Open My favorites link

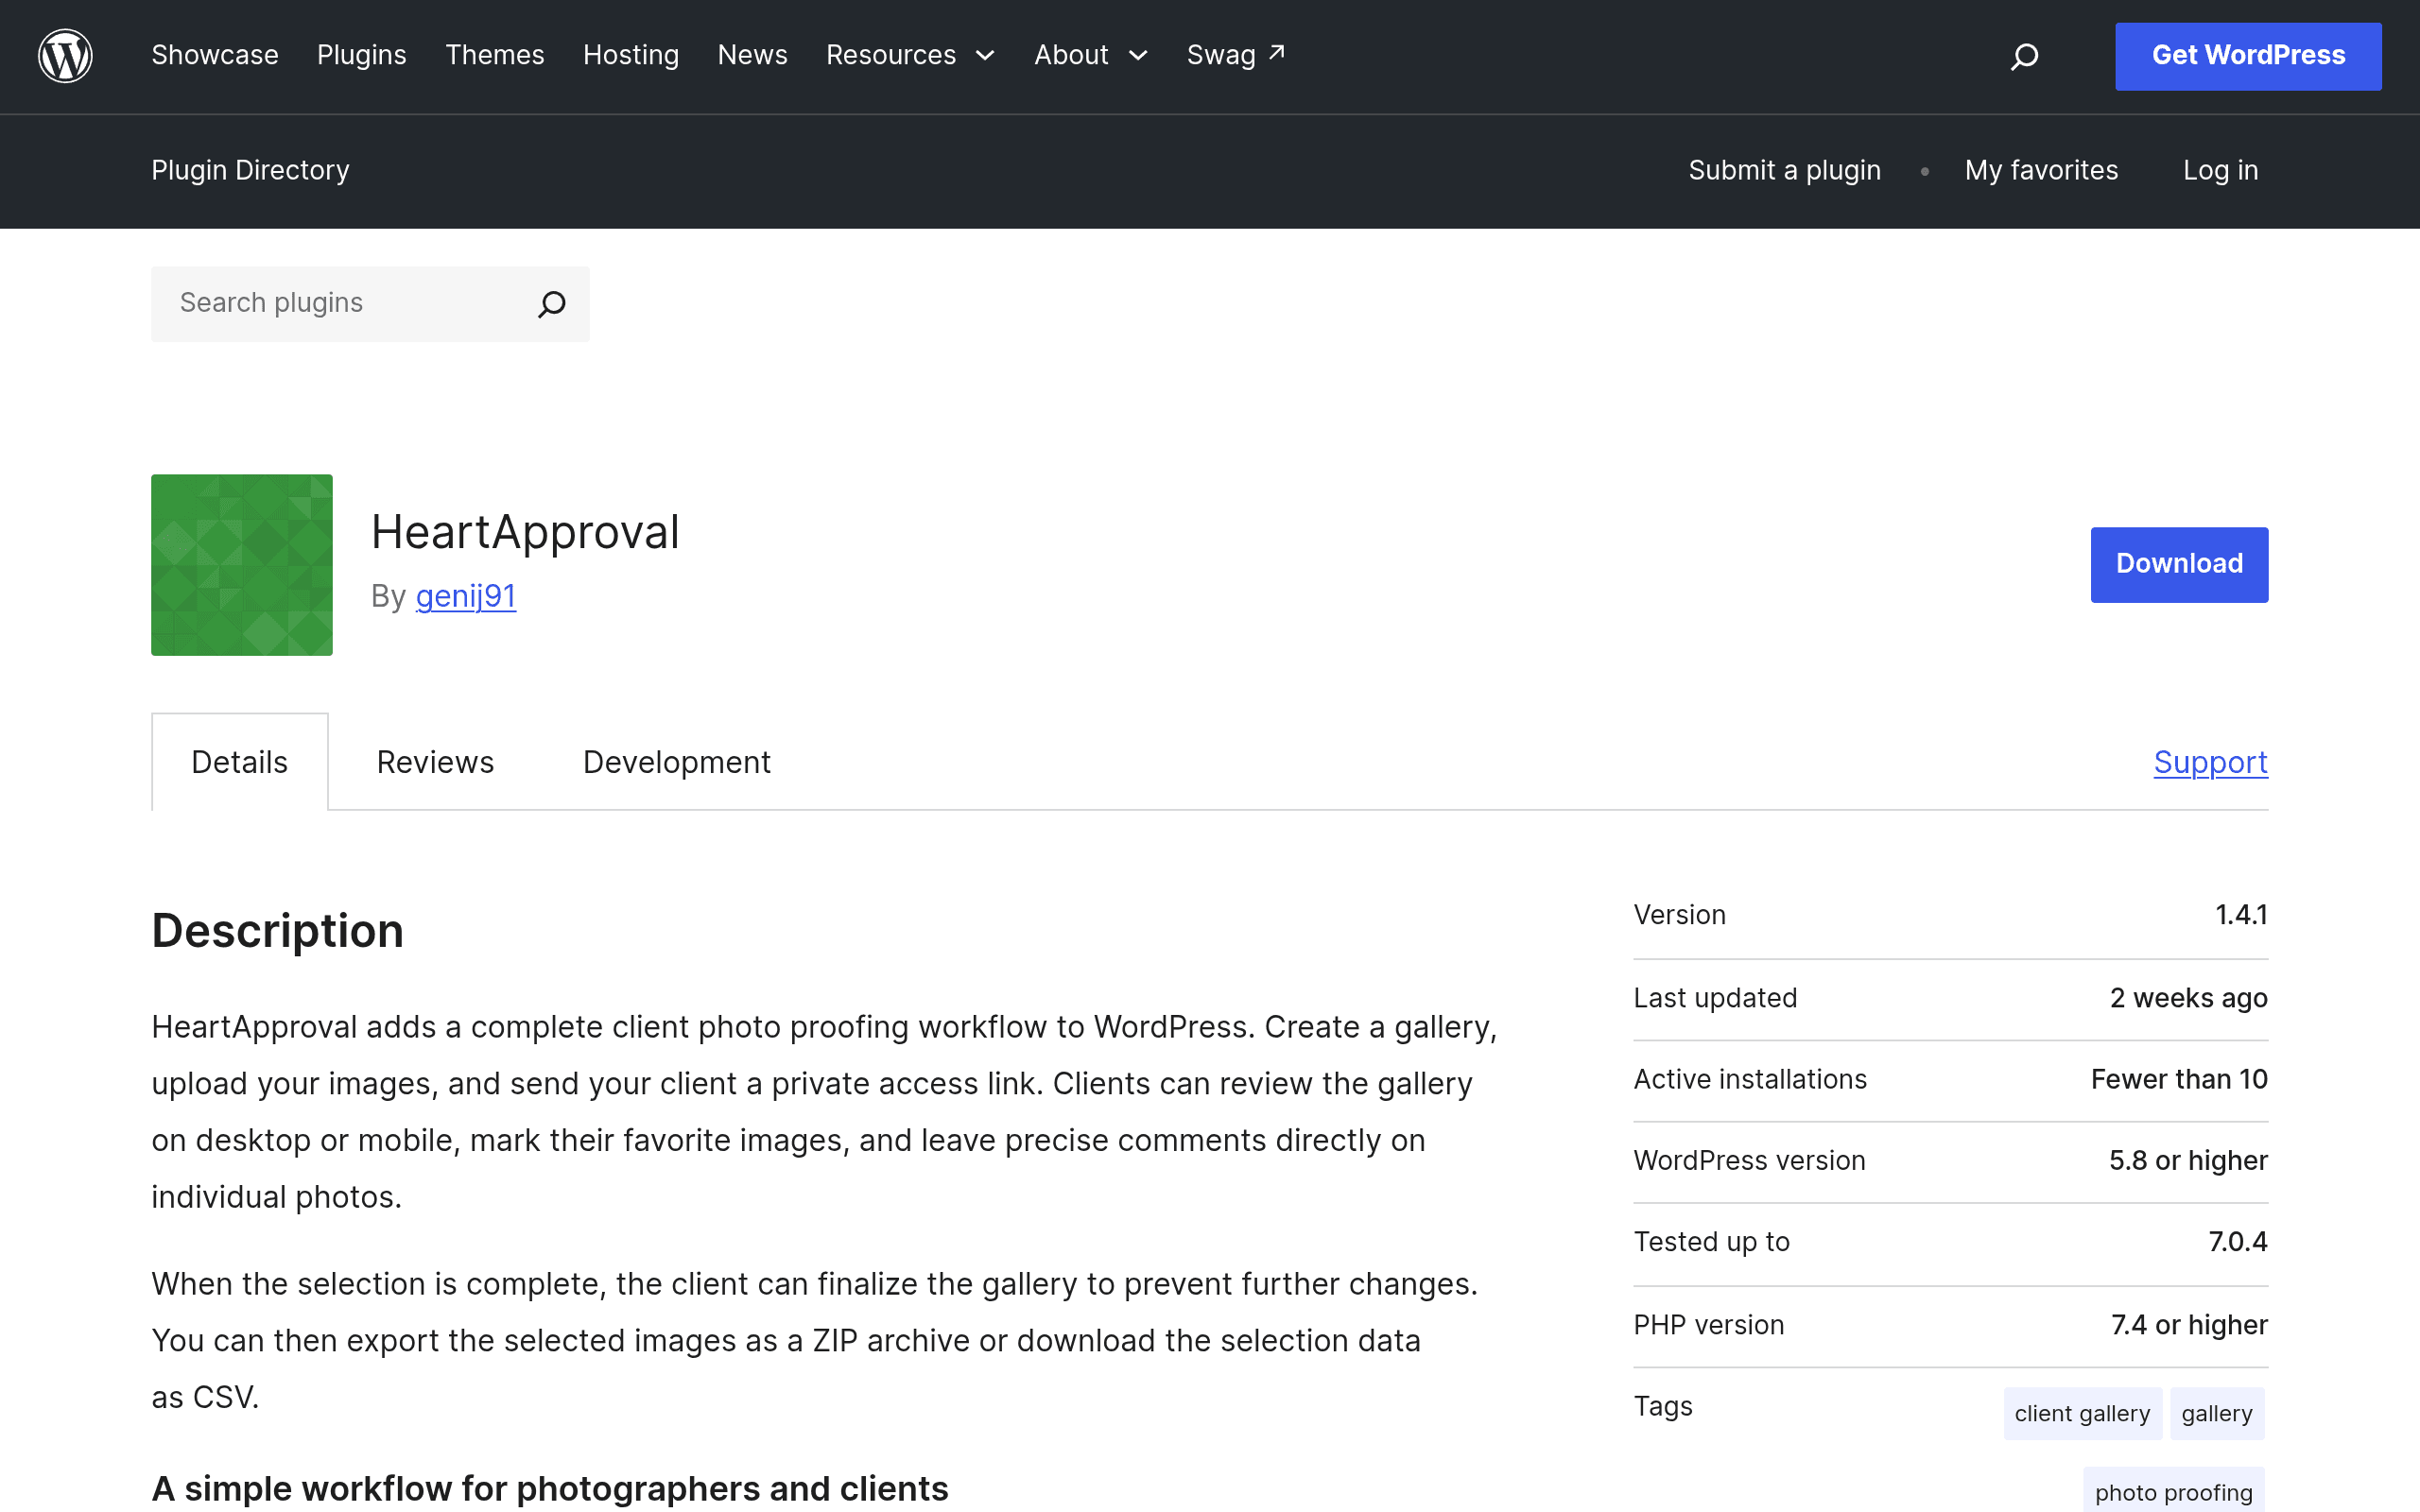click(x=2041, y=170)
